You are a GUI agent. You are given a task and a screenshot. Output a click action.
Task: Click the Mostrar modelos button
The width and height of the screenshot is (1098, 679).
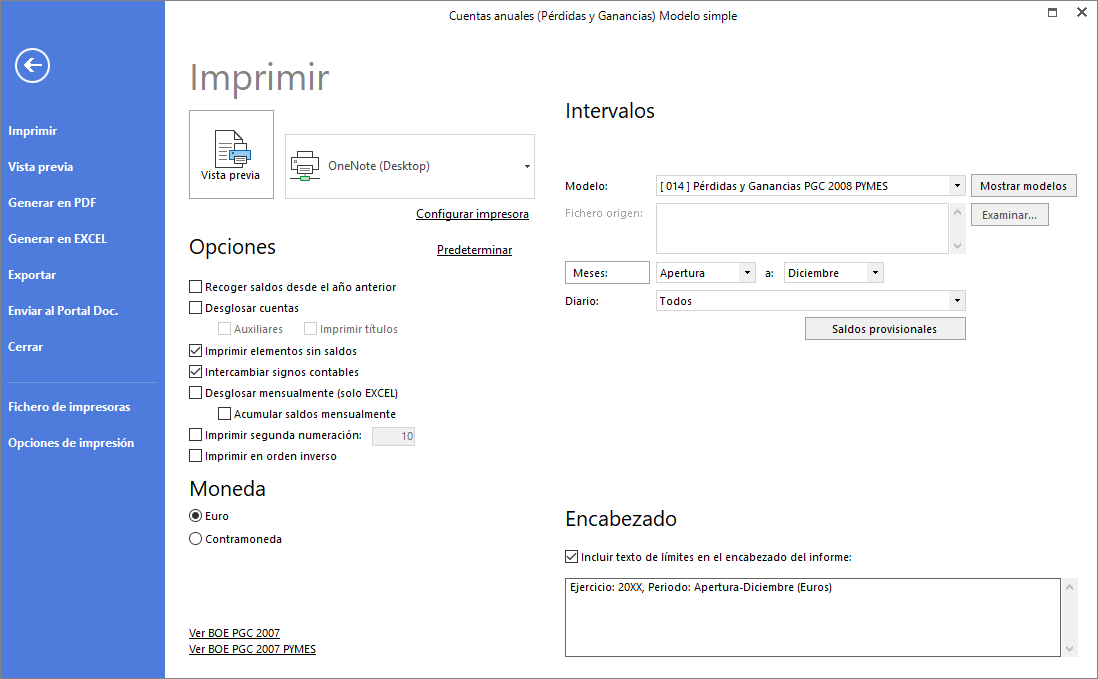[x=1023, y=186]
